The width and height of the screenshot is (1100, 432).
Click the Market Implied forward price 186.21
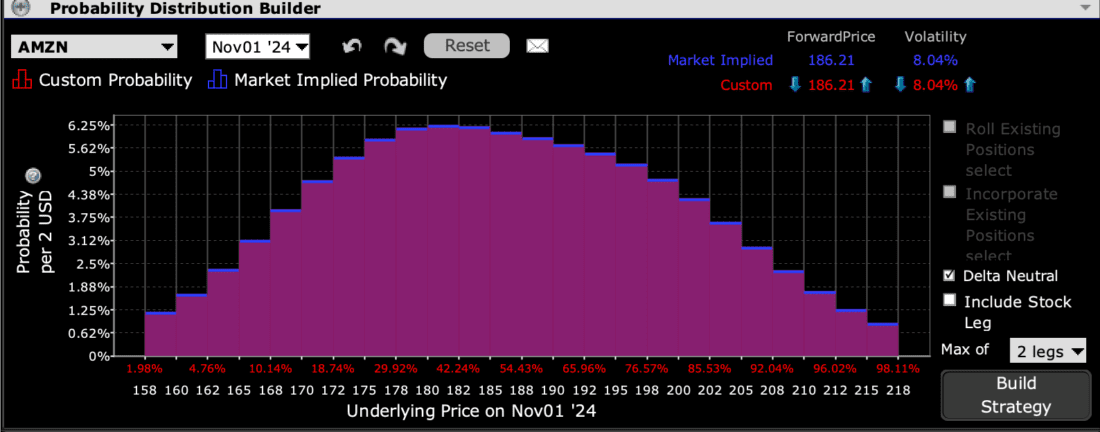831,60
